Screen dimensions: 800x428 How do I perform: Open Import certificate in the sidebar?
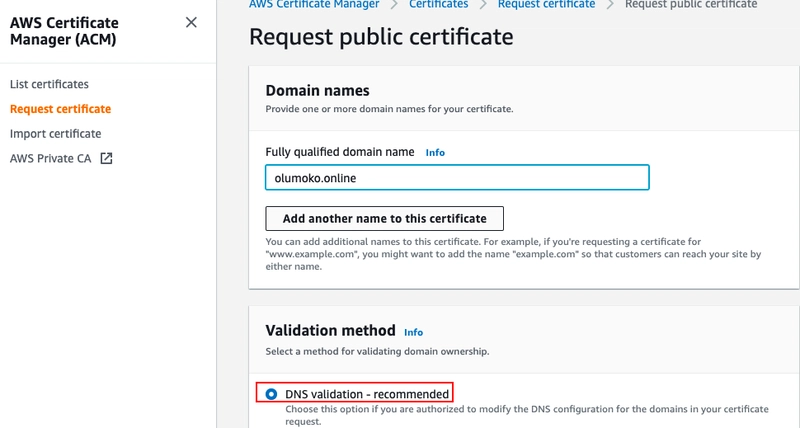(x=55, y=133)
